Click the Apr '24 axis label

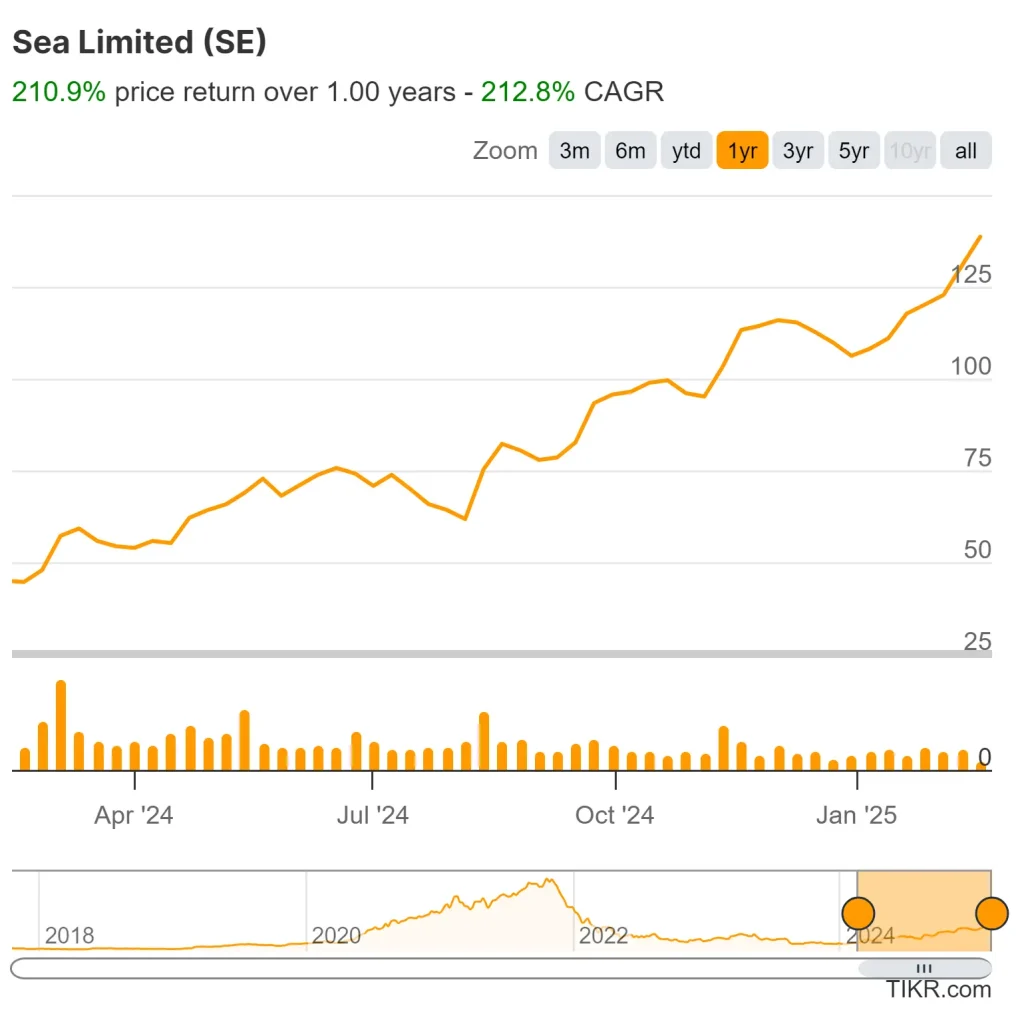pos(134,815)
